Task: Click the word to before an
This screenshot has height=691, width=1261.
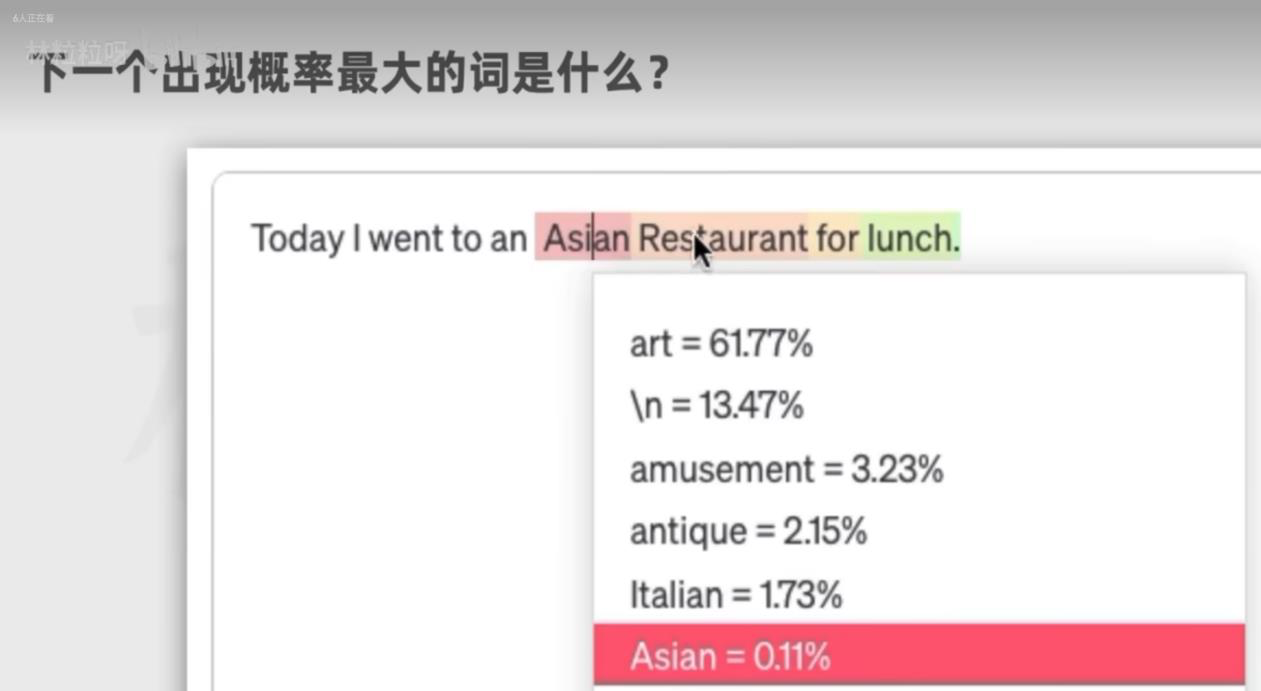Action: [x=468, y=238]
